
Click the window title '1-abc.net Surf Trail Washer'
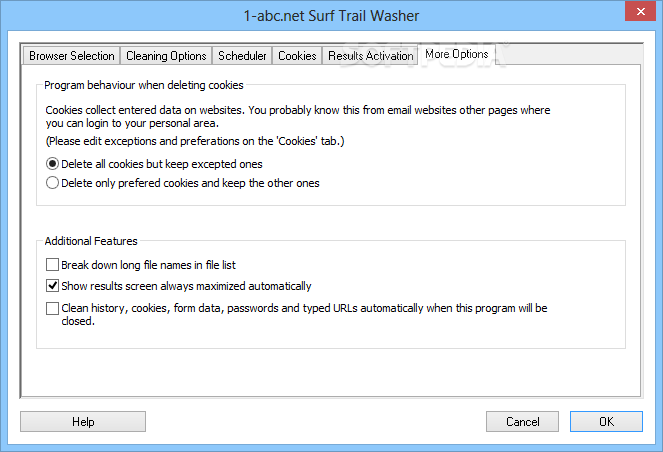[x=331, y=16]
